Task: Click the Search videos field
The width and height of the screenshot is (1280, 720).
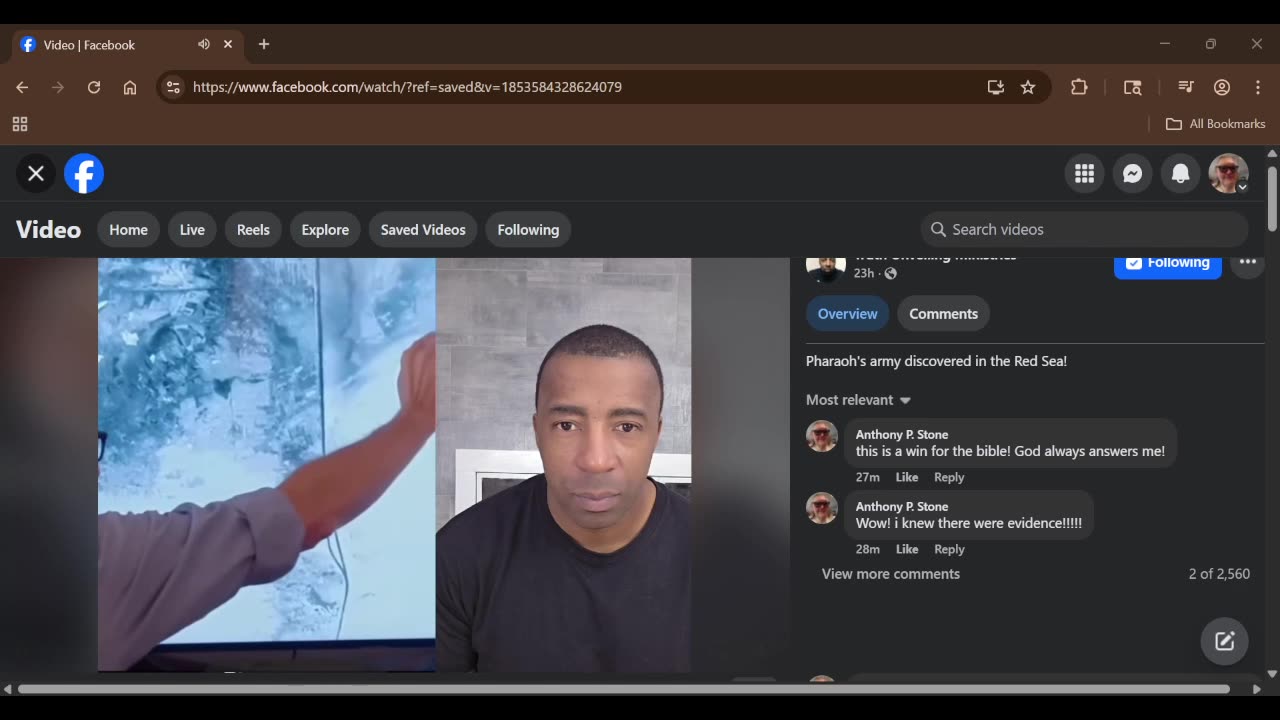Action: click(x=1084, y=230)
